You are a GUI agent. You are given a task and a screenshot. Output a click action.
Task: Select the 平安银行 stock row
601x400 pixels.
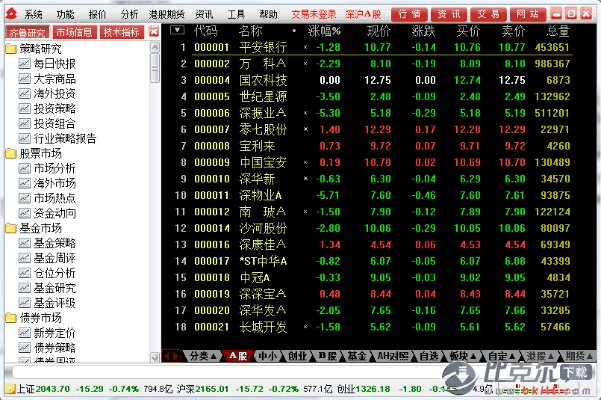[372, 48]
